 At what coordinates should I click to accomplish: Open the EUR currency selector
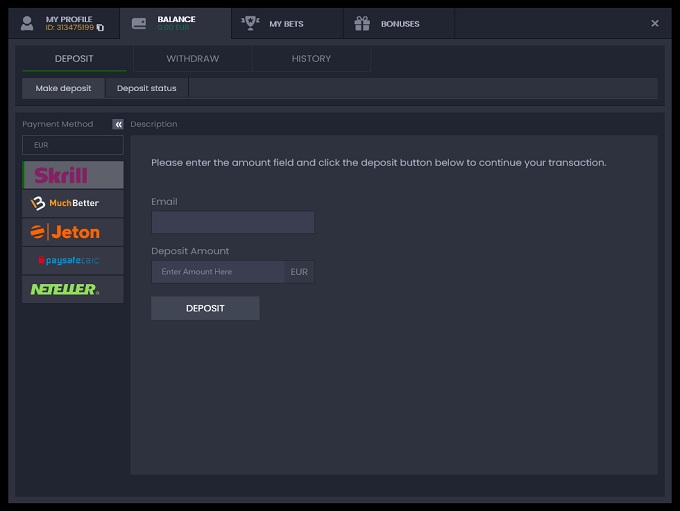73,145
